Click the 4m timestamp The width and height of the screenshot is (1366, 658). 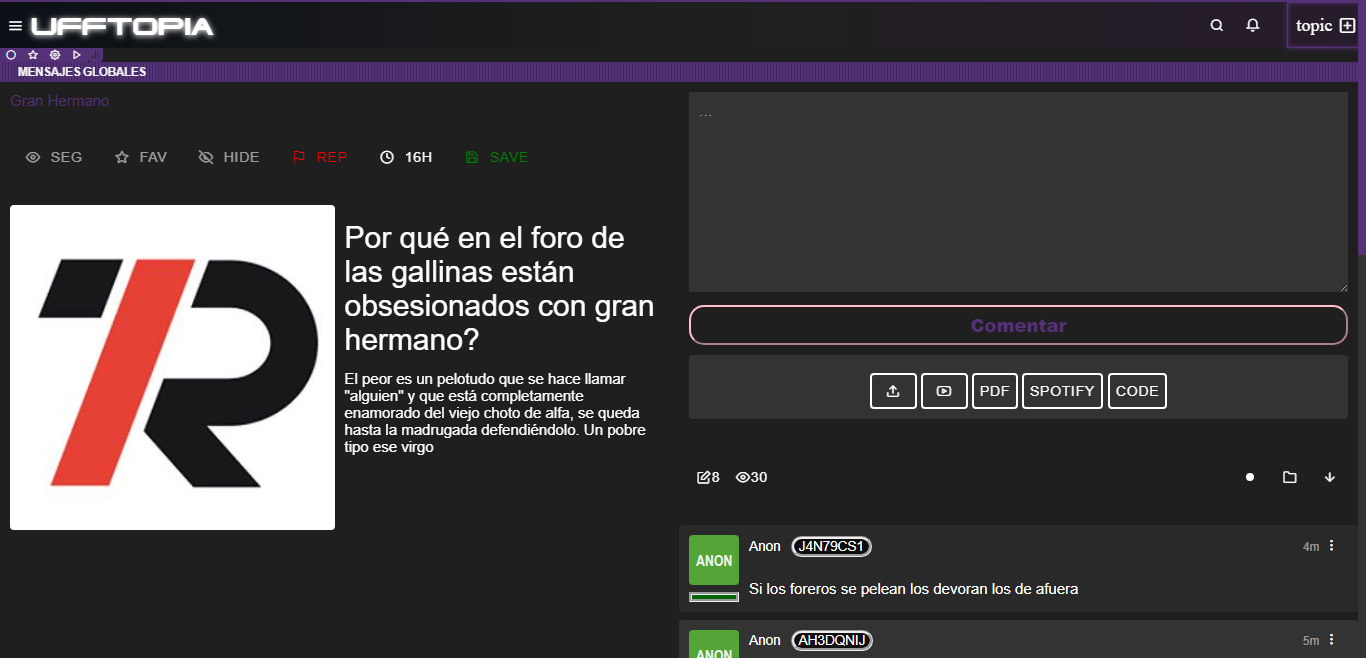(1311, 547)
